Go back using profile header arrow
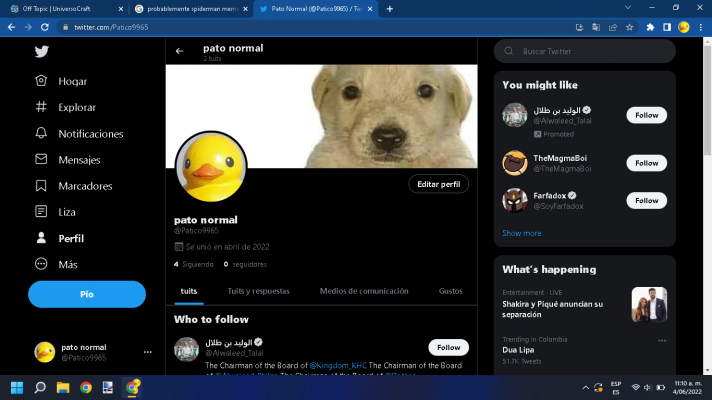The height and width of the screenshot is (400, 712). (x=180, y=50)
